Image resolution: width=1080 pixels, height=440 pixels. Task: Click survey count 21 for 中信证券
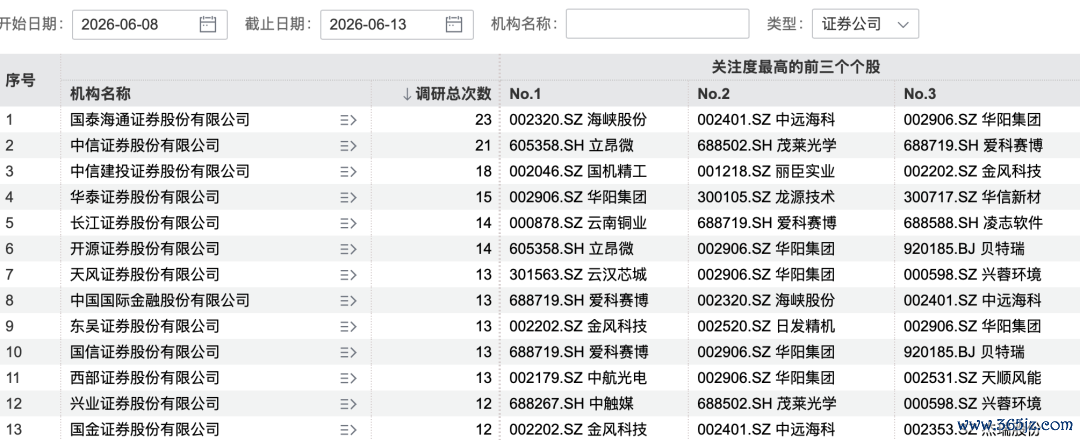point(484,145)
